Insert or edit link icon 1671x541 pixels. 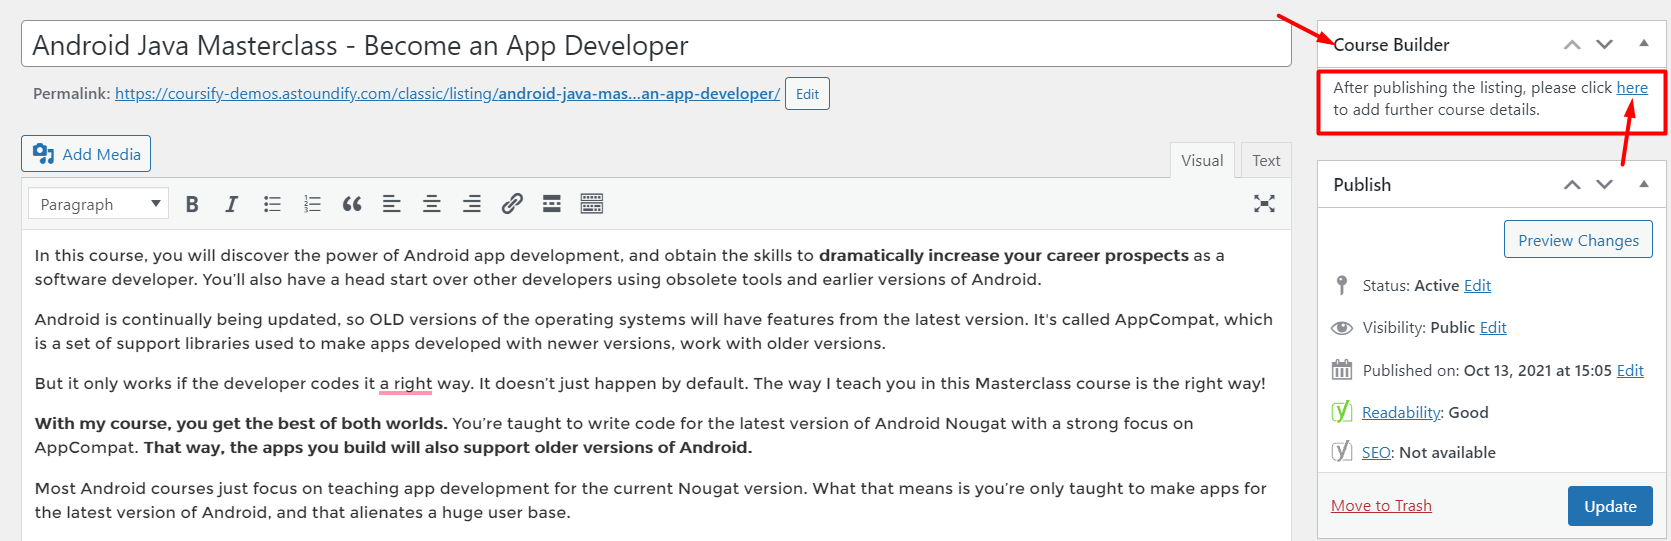pos(512,204)
